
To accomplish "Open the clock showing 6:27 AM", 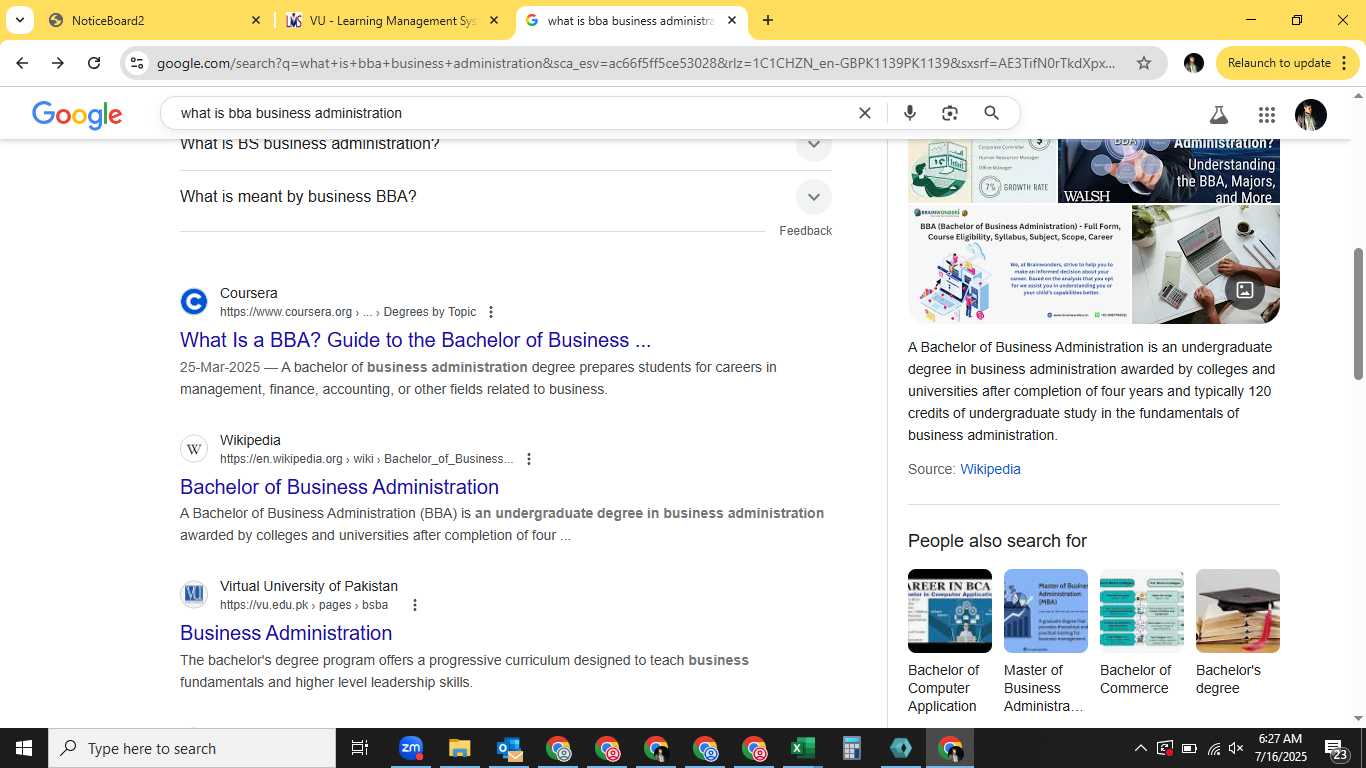I will click(x=1279, y=748).
